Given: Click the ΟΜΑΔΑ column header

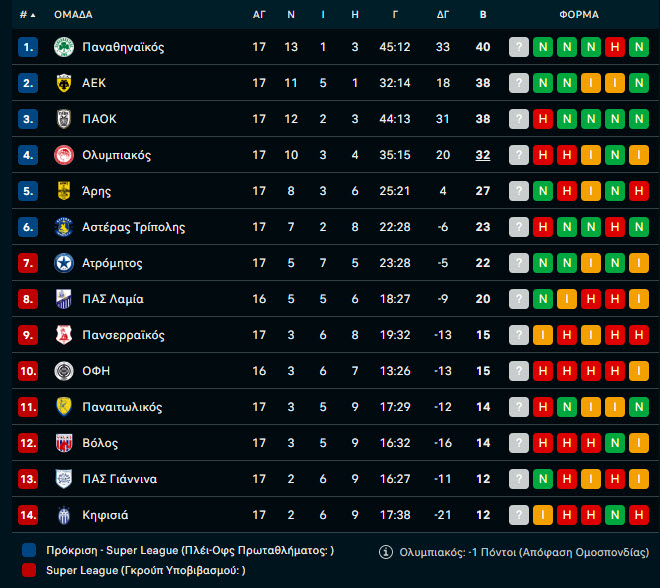Looking at the screenshot, I should click(73, 14).
